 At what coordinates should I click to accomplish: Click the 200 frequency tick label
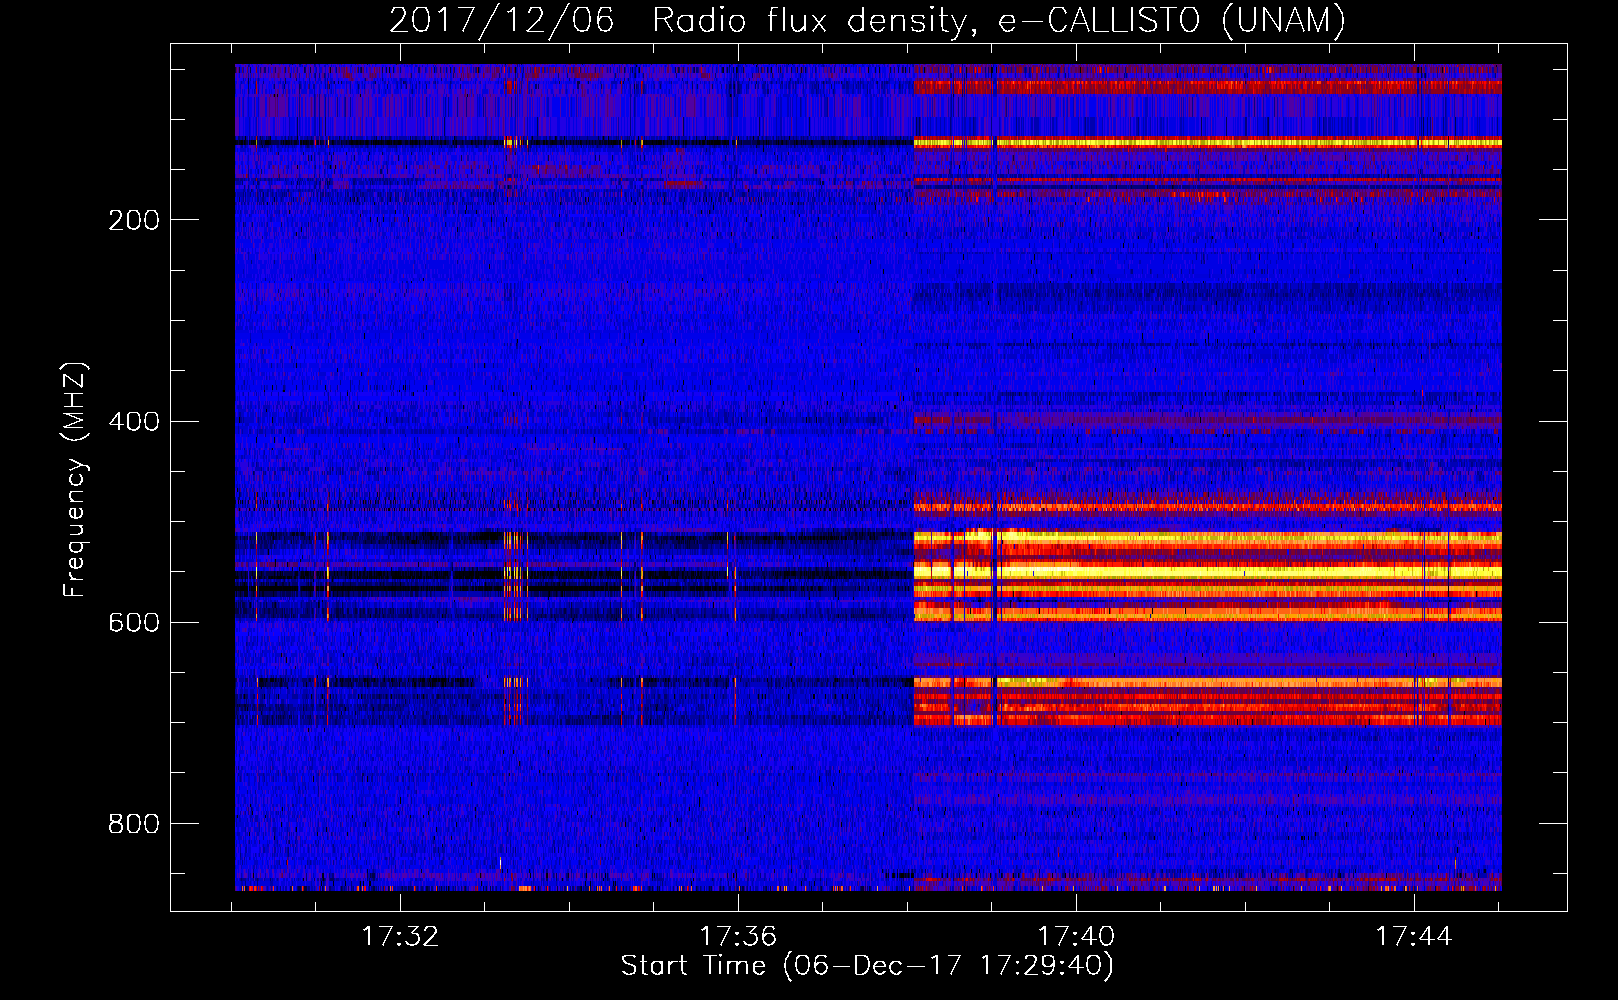(x=134, y=220)
